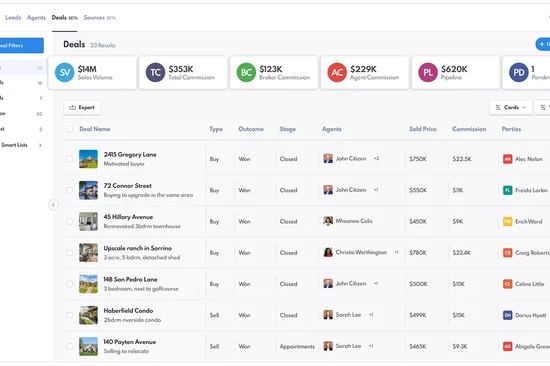Select the Haberfield Condo row checkbox
The height and width of the screenshot is (366, 550).
coord(69,315)
